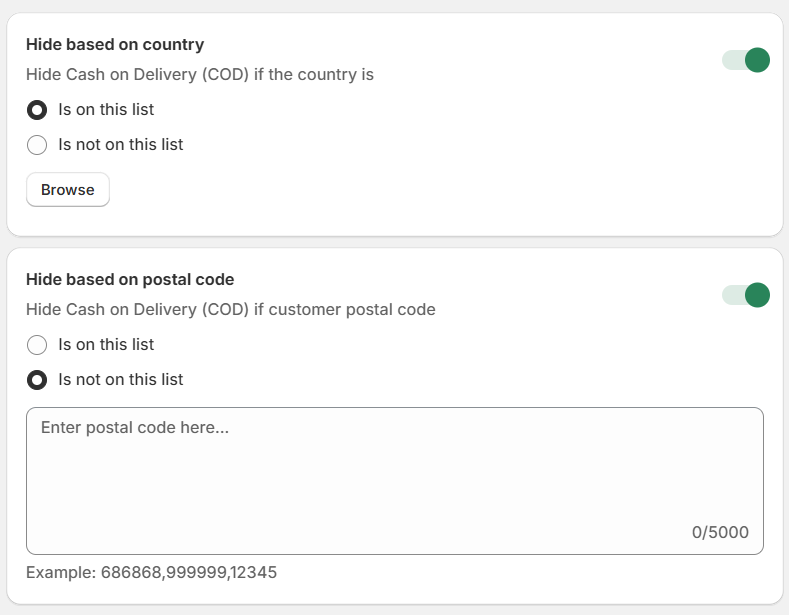The image size is (789, 615).
Task: Choose country option Is not on this list
Action: pos(37,145)
